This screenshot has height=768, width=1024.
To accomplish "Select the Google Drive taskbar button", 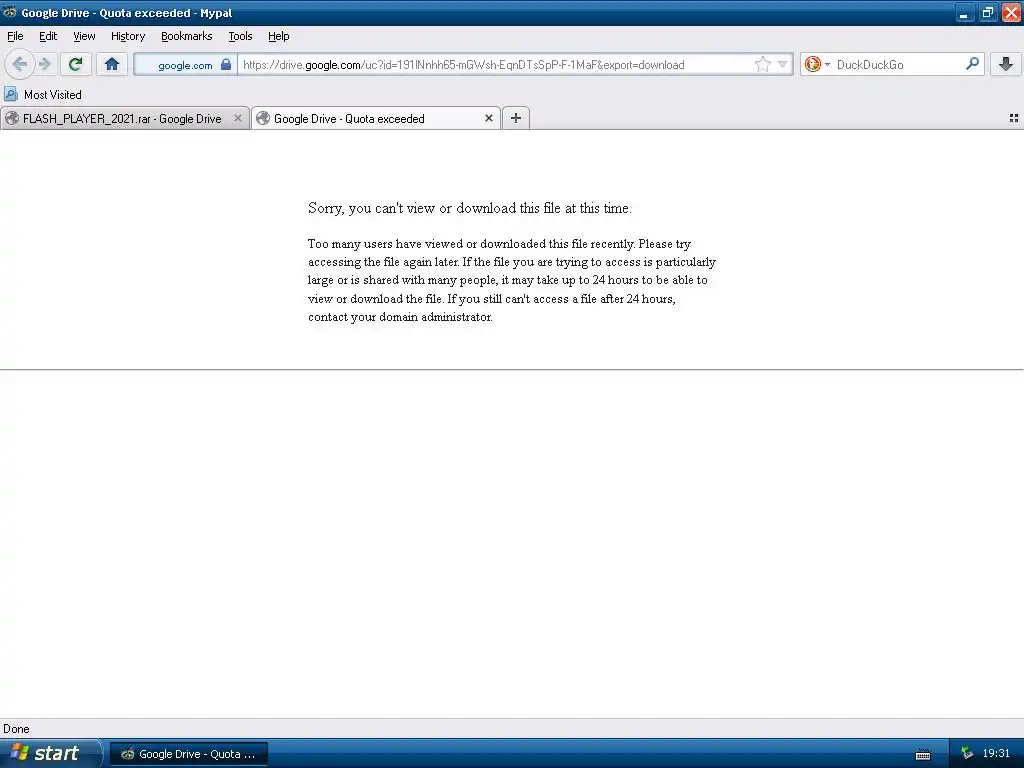I will (189, 754).
